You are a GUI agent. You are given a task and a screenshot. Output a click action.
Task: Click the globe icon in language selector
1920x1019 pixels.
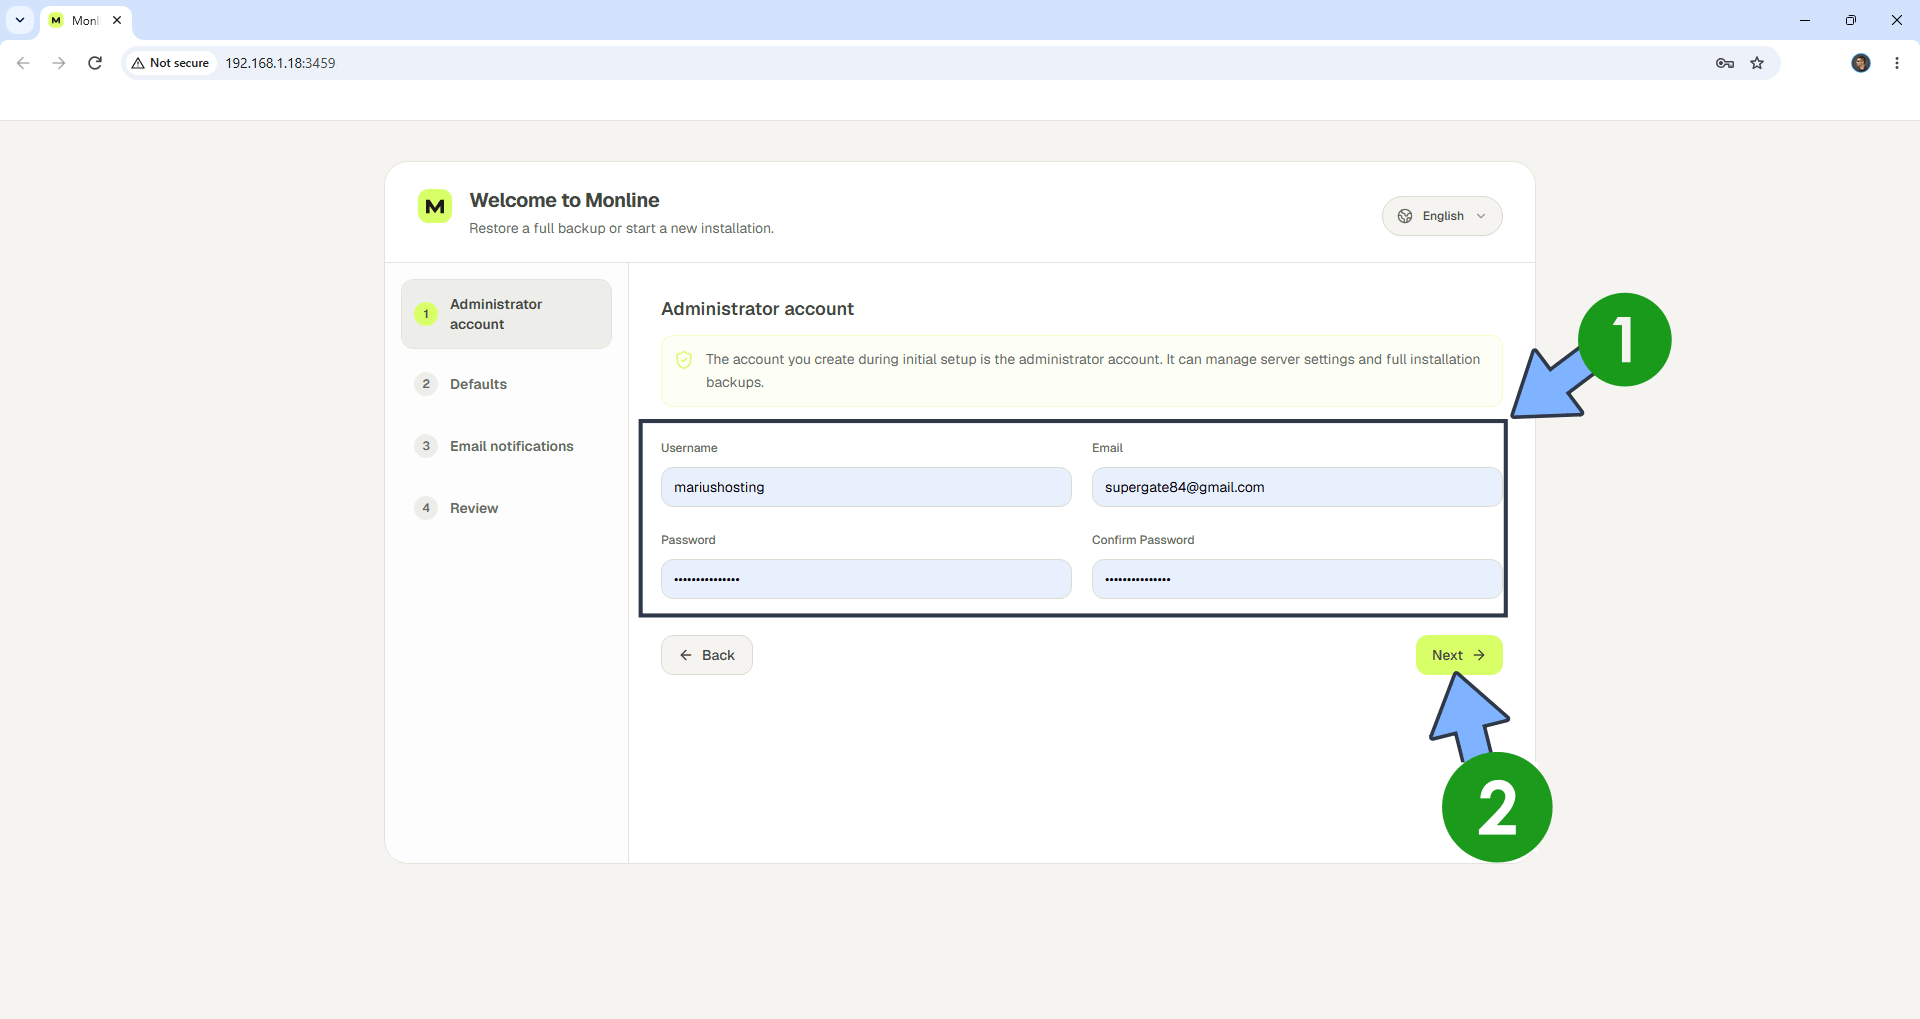[1405, 216]
